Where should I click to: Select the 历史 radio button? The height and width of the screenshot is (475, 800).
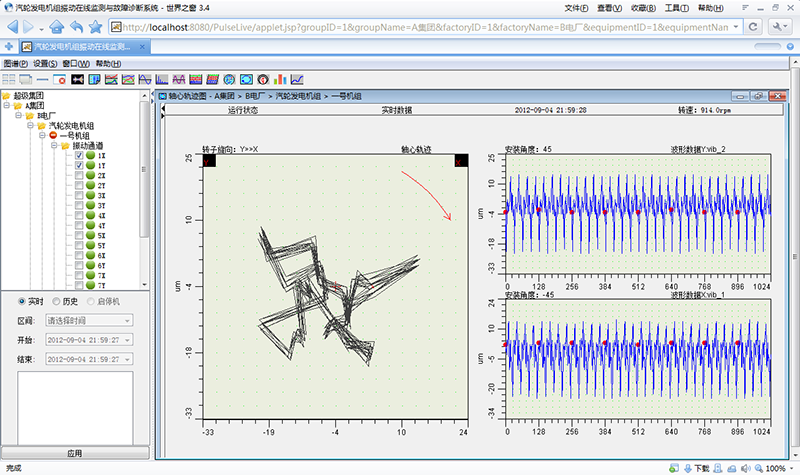56,302
